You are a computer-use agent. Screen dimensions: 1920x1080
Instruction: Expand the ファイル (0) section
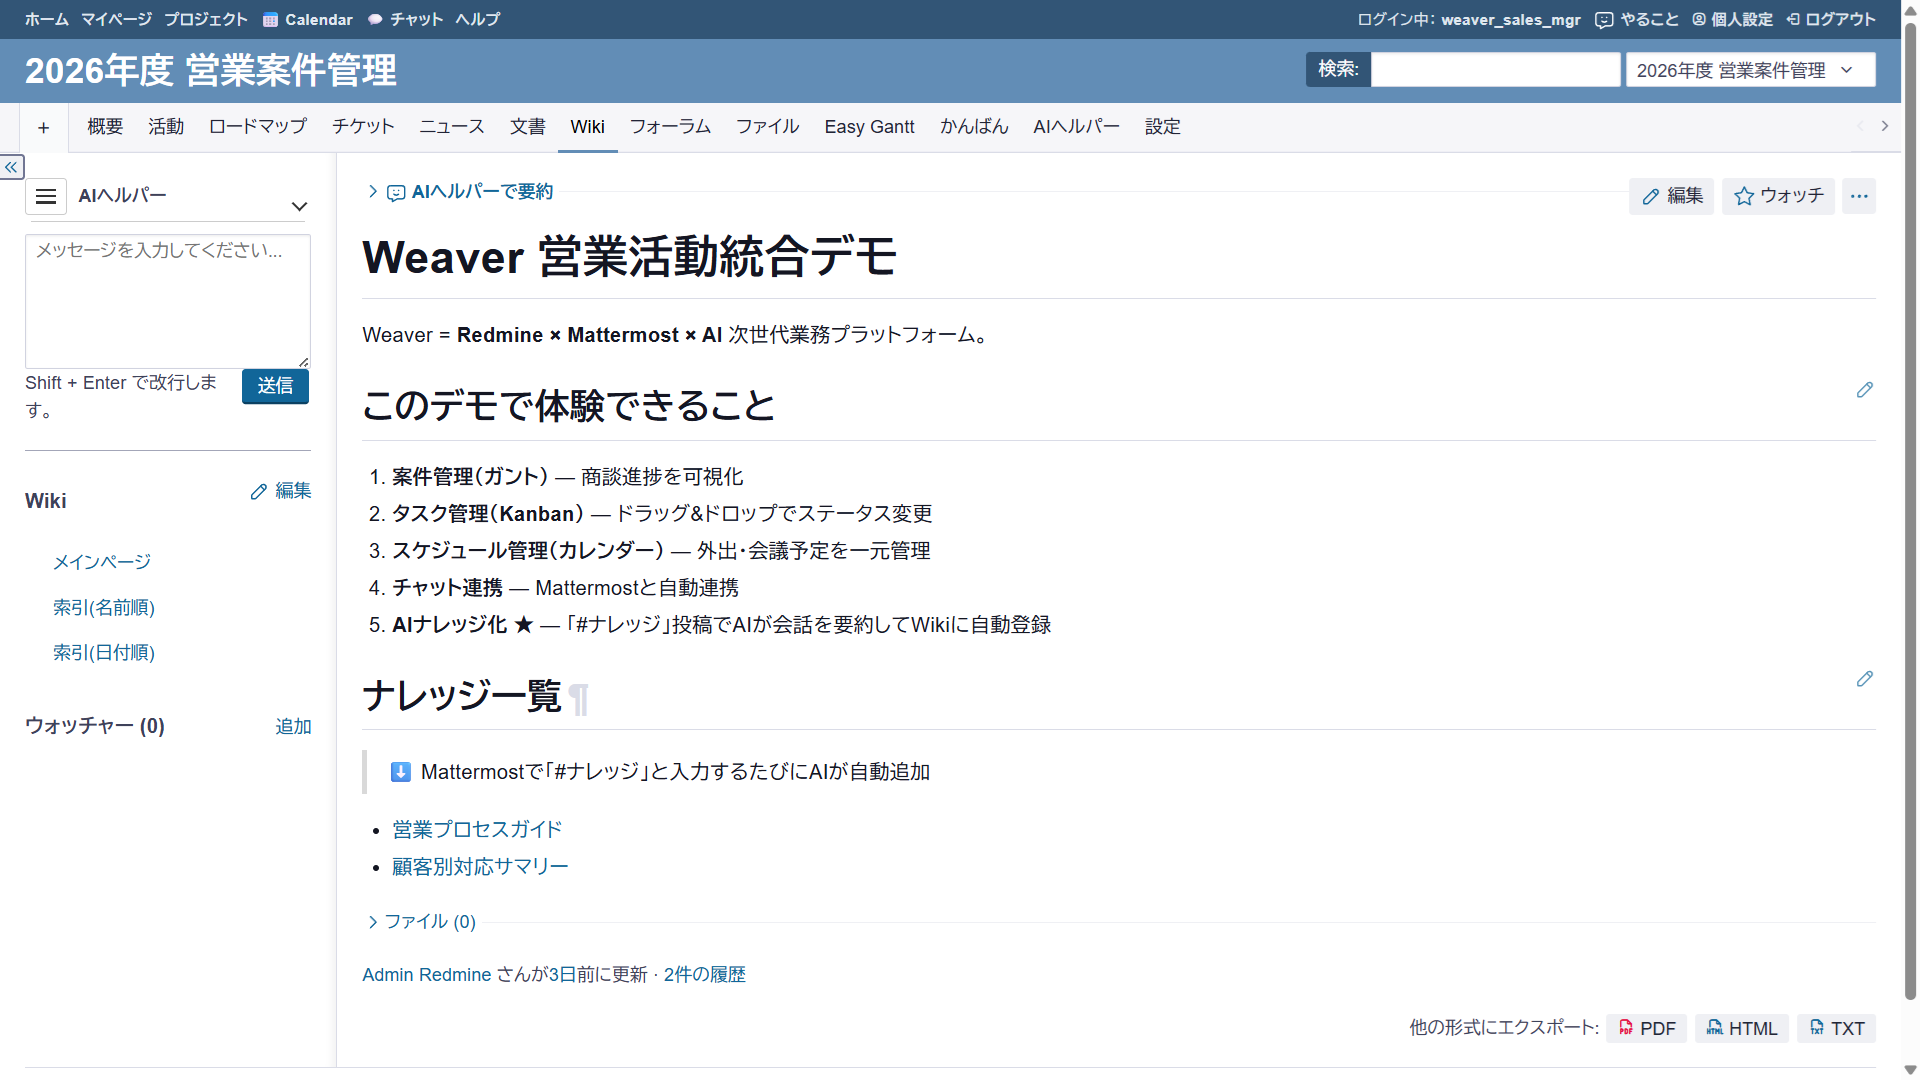tap(421, 921)
